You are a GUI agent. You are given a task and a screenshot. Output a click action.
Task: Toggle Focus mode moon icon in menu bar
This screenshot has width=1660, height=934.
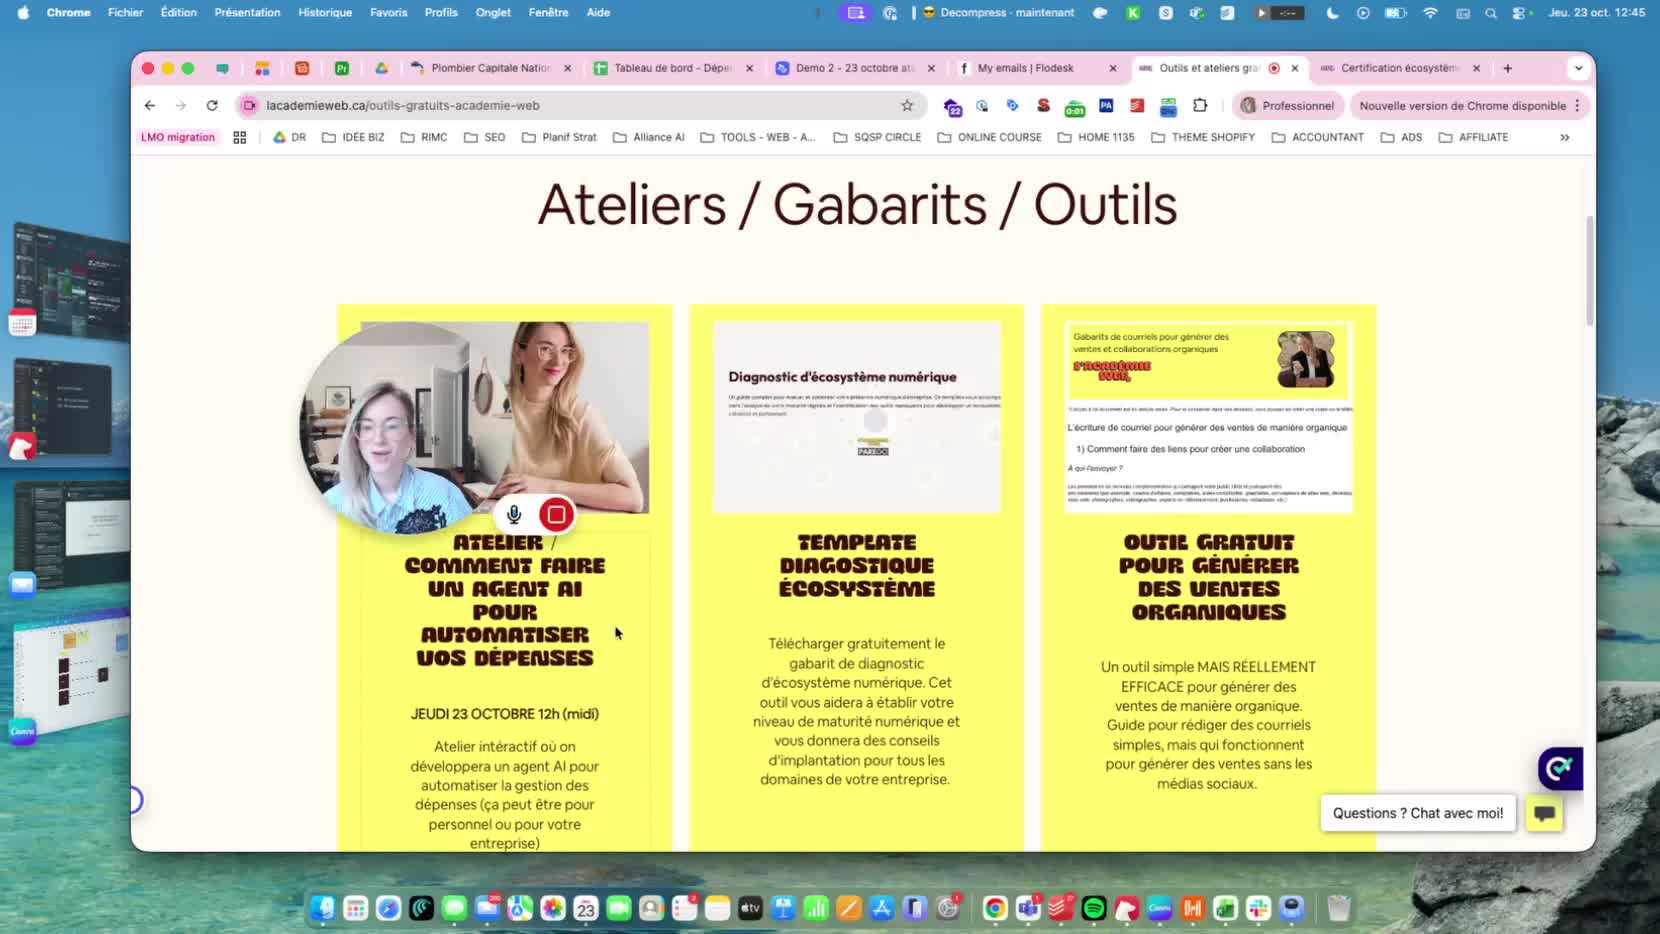coord(1332,13)
